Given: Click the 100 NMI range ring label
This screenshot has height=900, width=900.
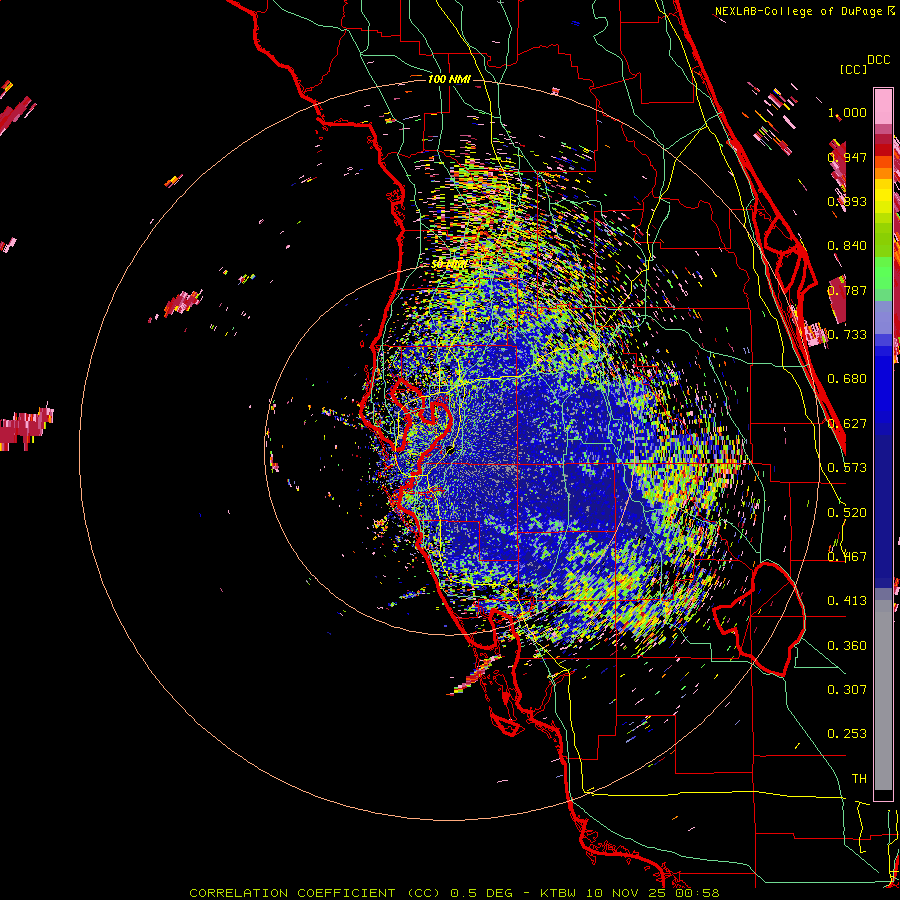Looking at the screenshot, I should (449, 79).
